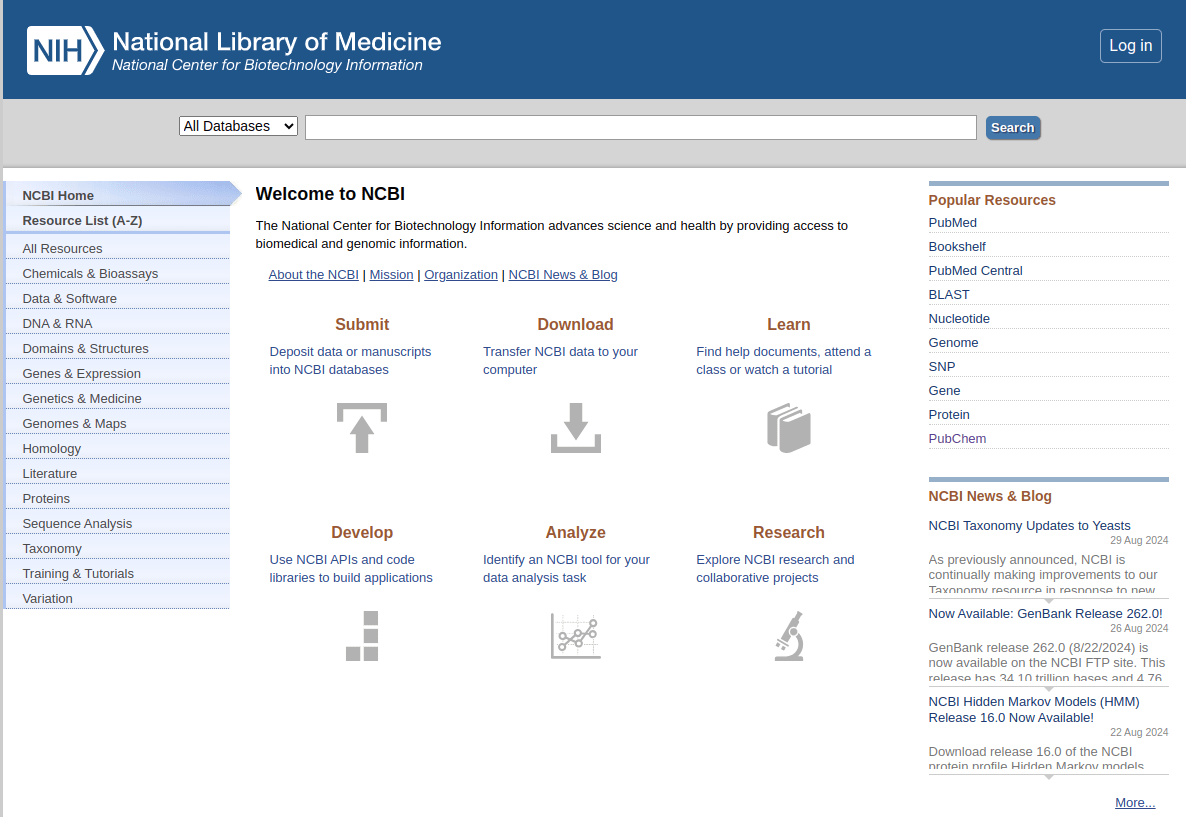
Task: Click the Download tray arrow icon
Action: 576,428
